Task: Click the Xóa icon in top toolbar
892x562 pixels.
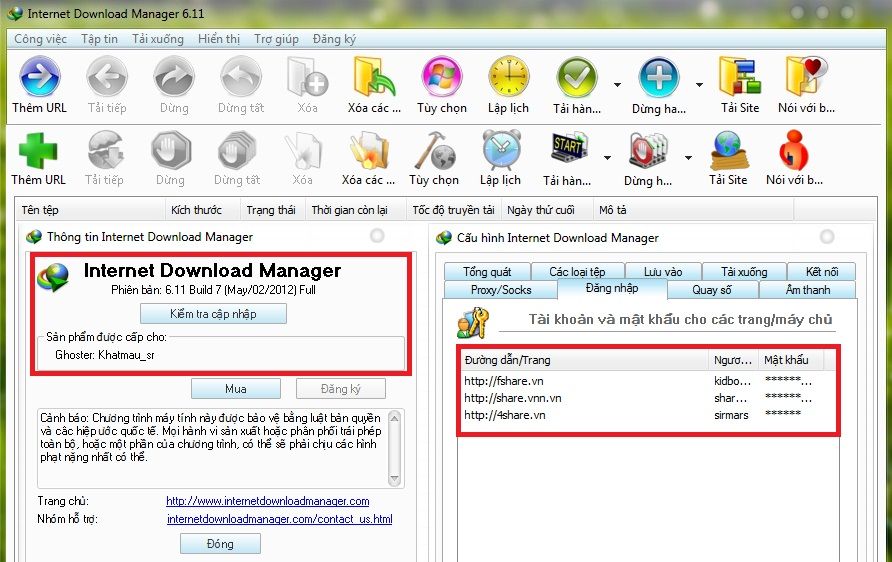Action: [x=307, y=76]
